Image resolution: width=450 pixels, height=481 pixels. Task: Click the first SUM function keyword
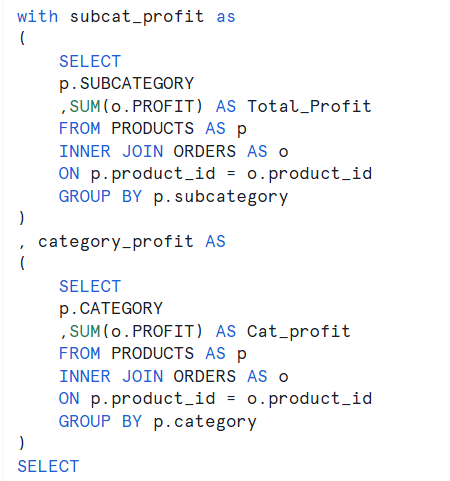(85, 107)
